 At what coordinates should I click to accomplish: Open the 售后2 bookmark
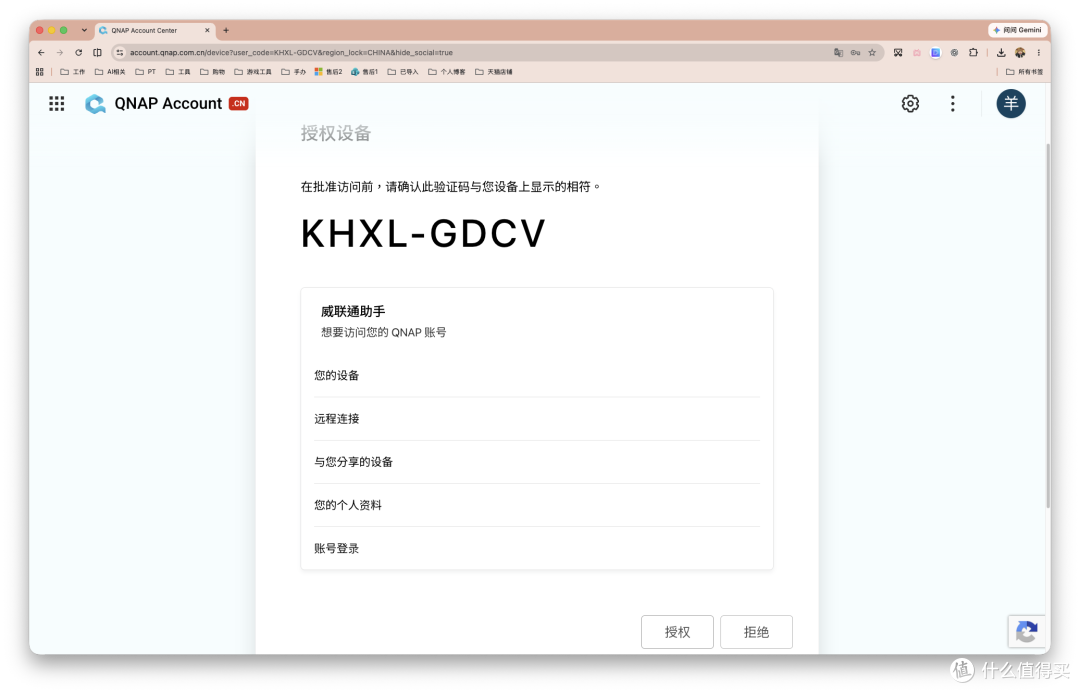tap(328, 72)
